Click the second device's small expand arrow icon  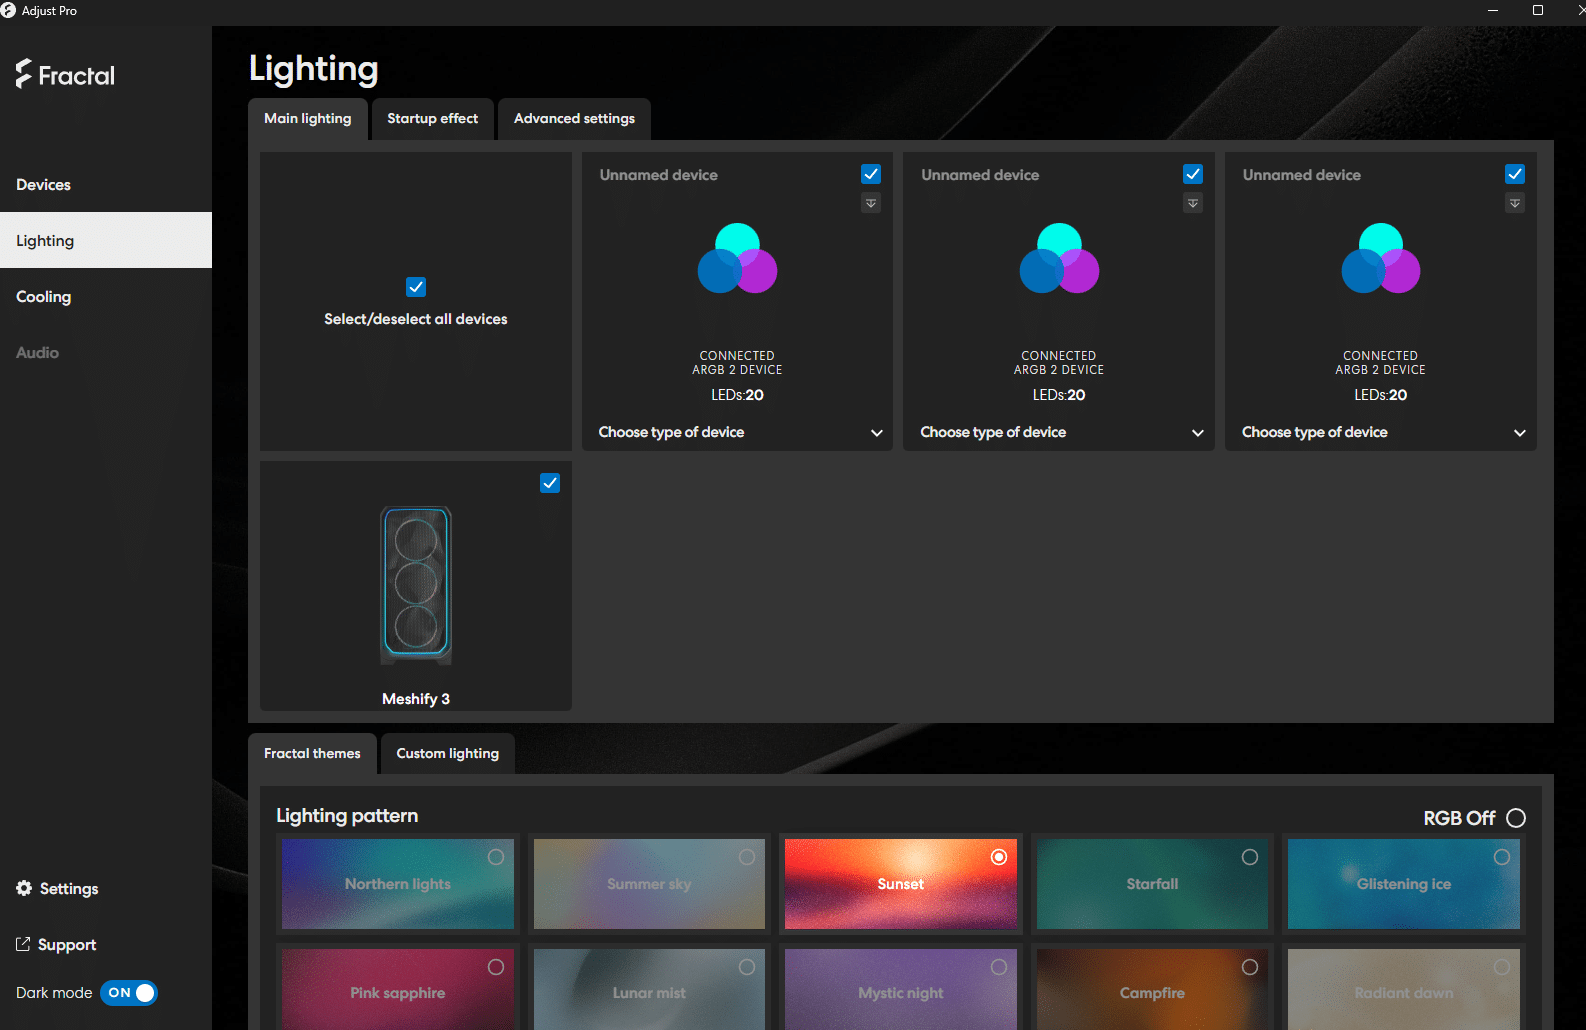click(x=1193, y=203)
